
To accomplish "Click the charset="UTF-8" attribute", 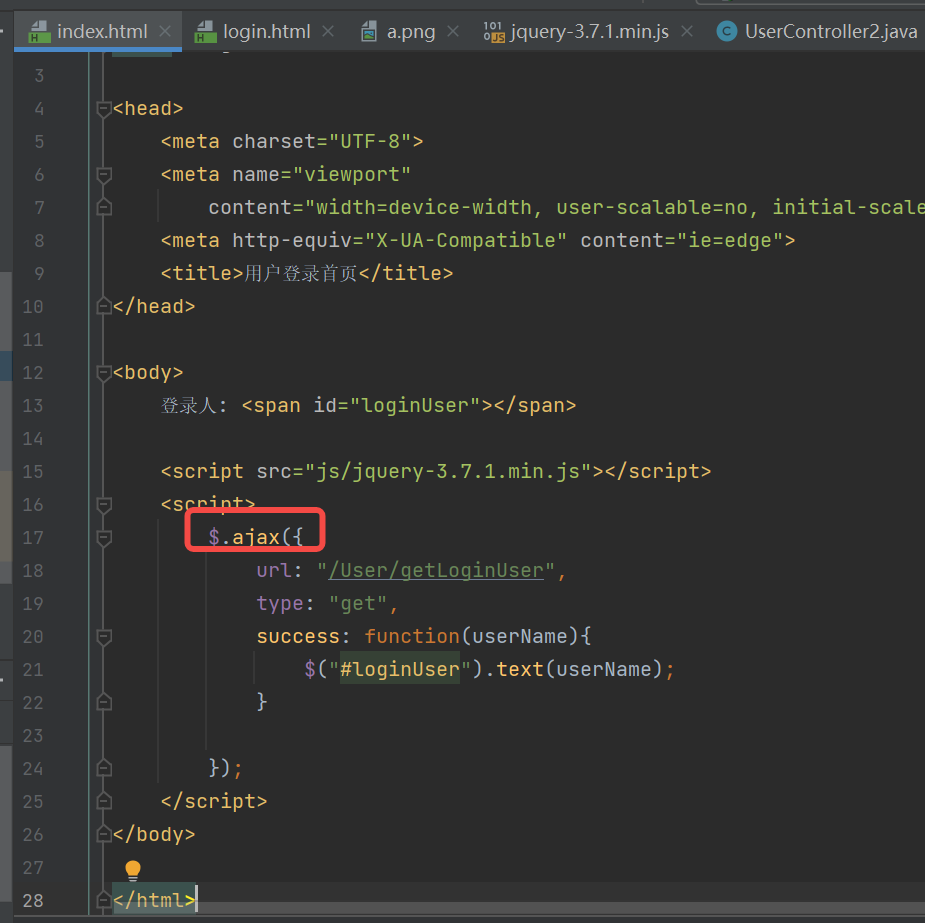I will click(x=322, y=142).
